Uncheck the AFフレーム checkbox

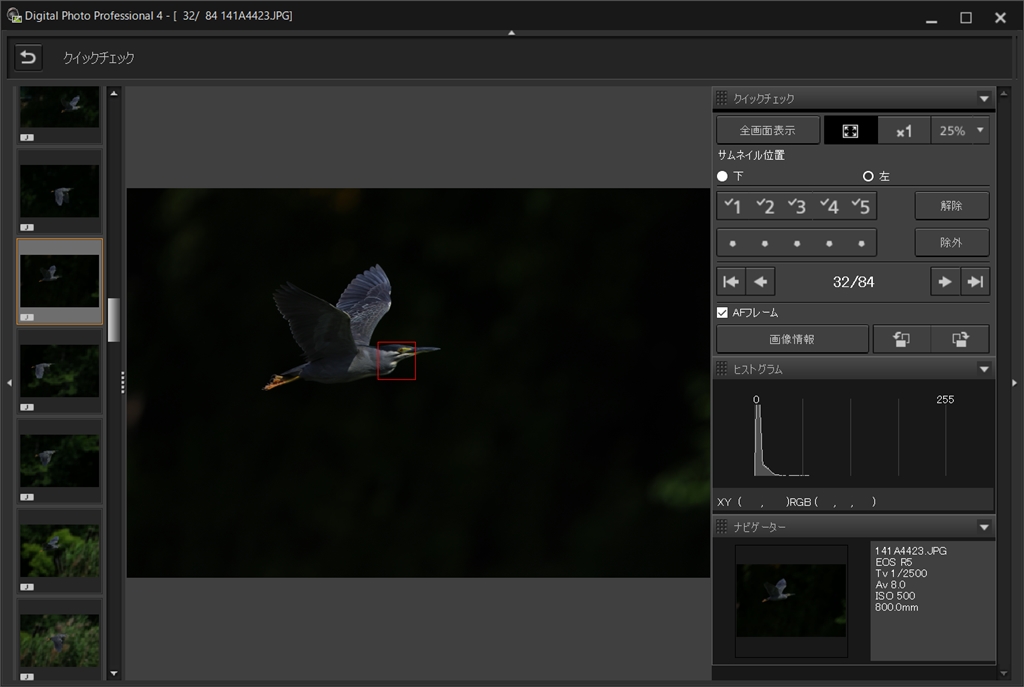pyautogui.click(x=723, y=313)
